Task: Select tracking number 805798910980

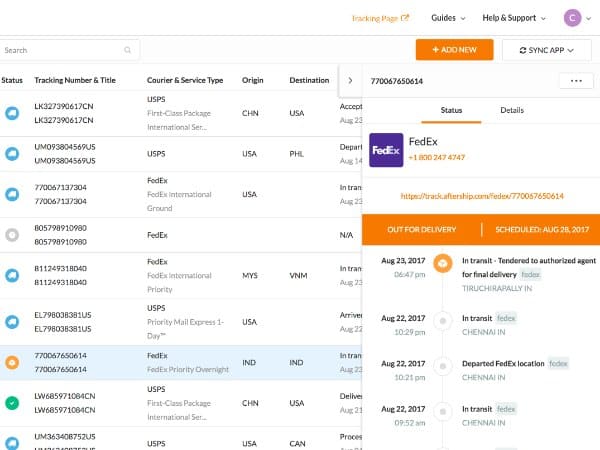Action: click(x=60, y=228)
